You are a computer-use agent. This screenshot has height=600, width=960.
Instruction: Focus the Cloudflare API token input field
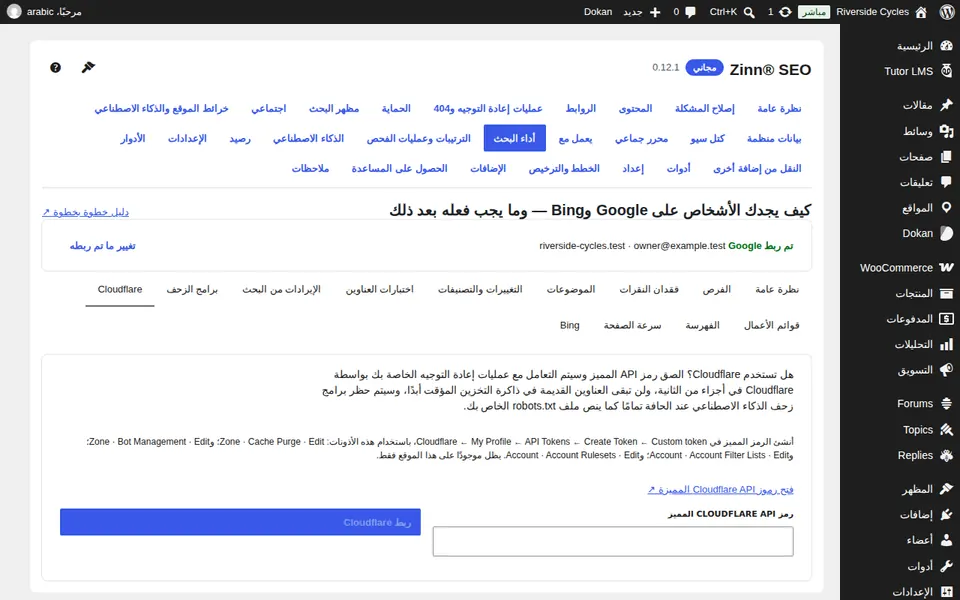coord(613,541)
